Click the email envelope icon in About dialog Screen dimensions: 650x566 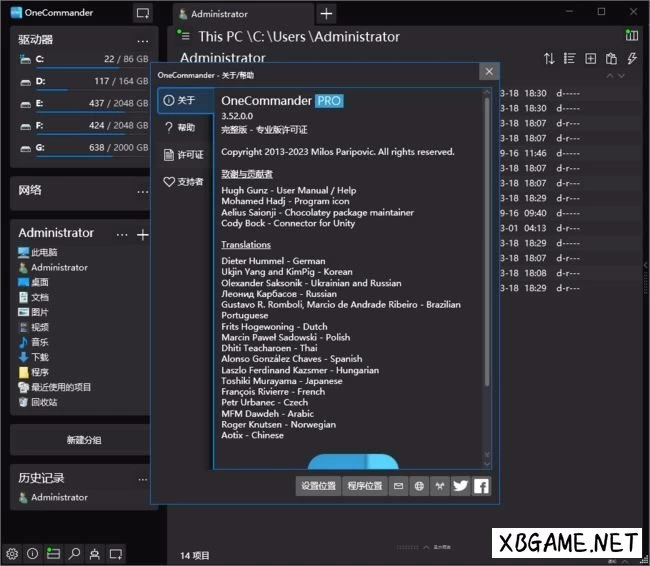coord(399,486)
